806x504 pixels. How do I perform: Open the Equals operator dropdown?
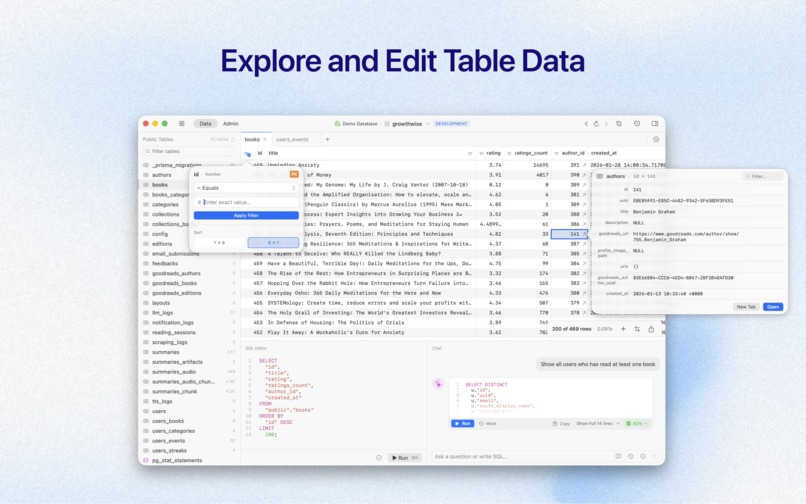[246, 188]
